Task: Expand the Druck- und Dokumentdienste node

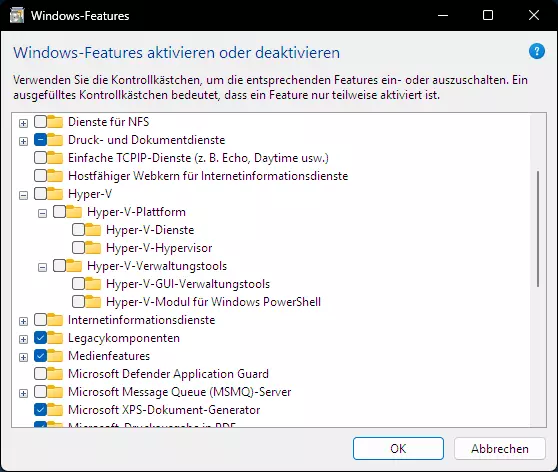Action: [23, 141]
